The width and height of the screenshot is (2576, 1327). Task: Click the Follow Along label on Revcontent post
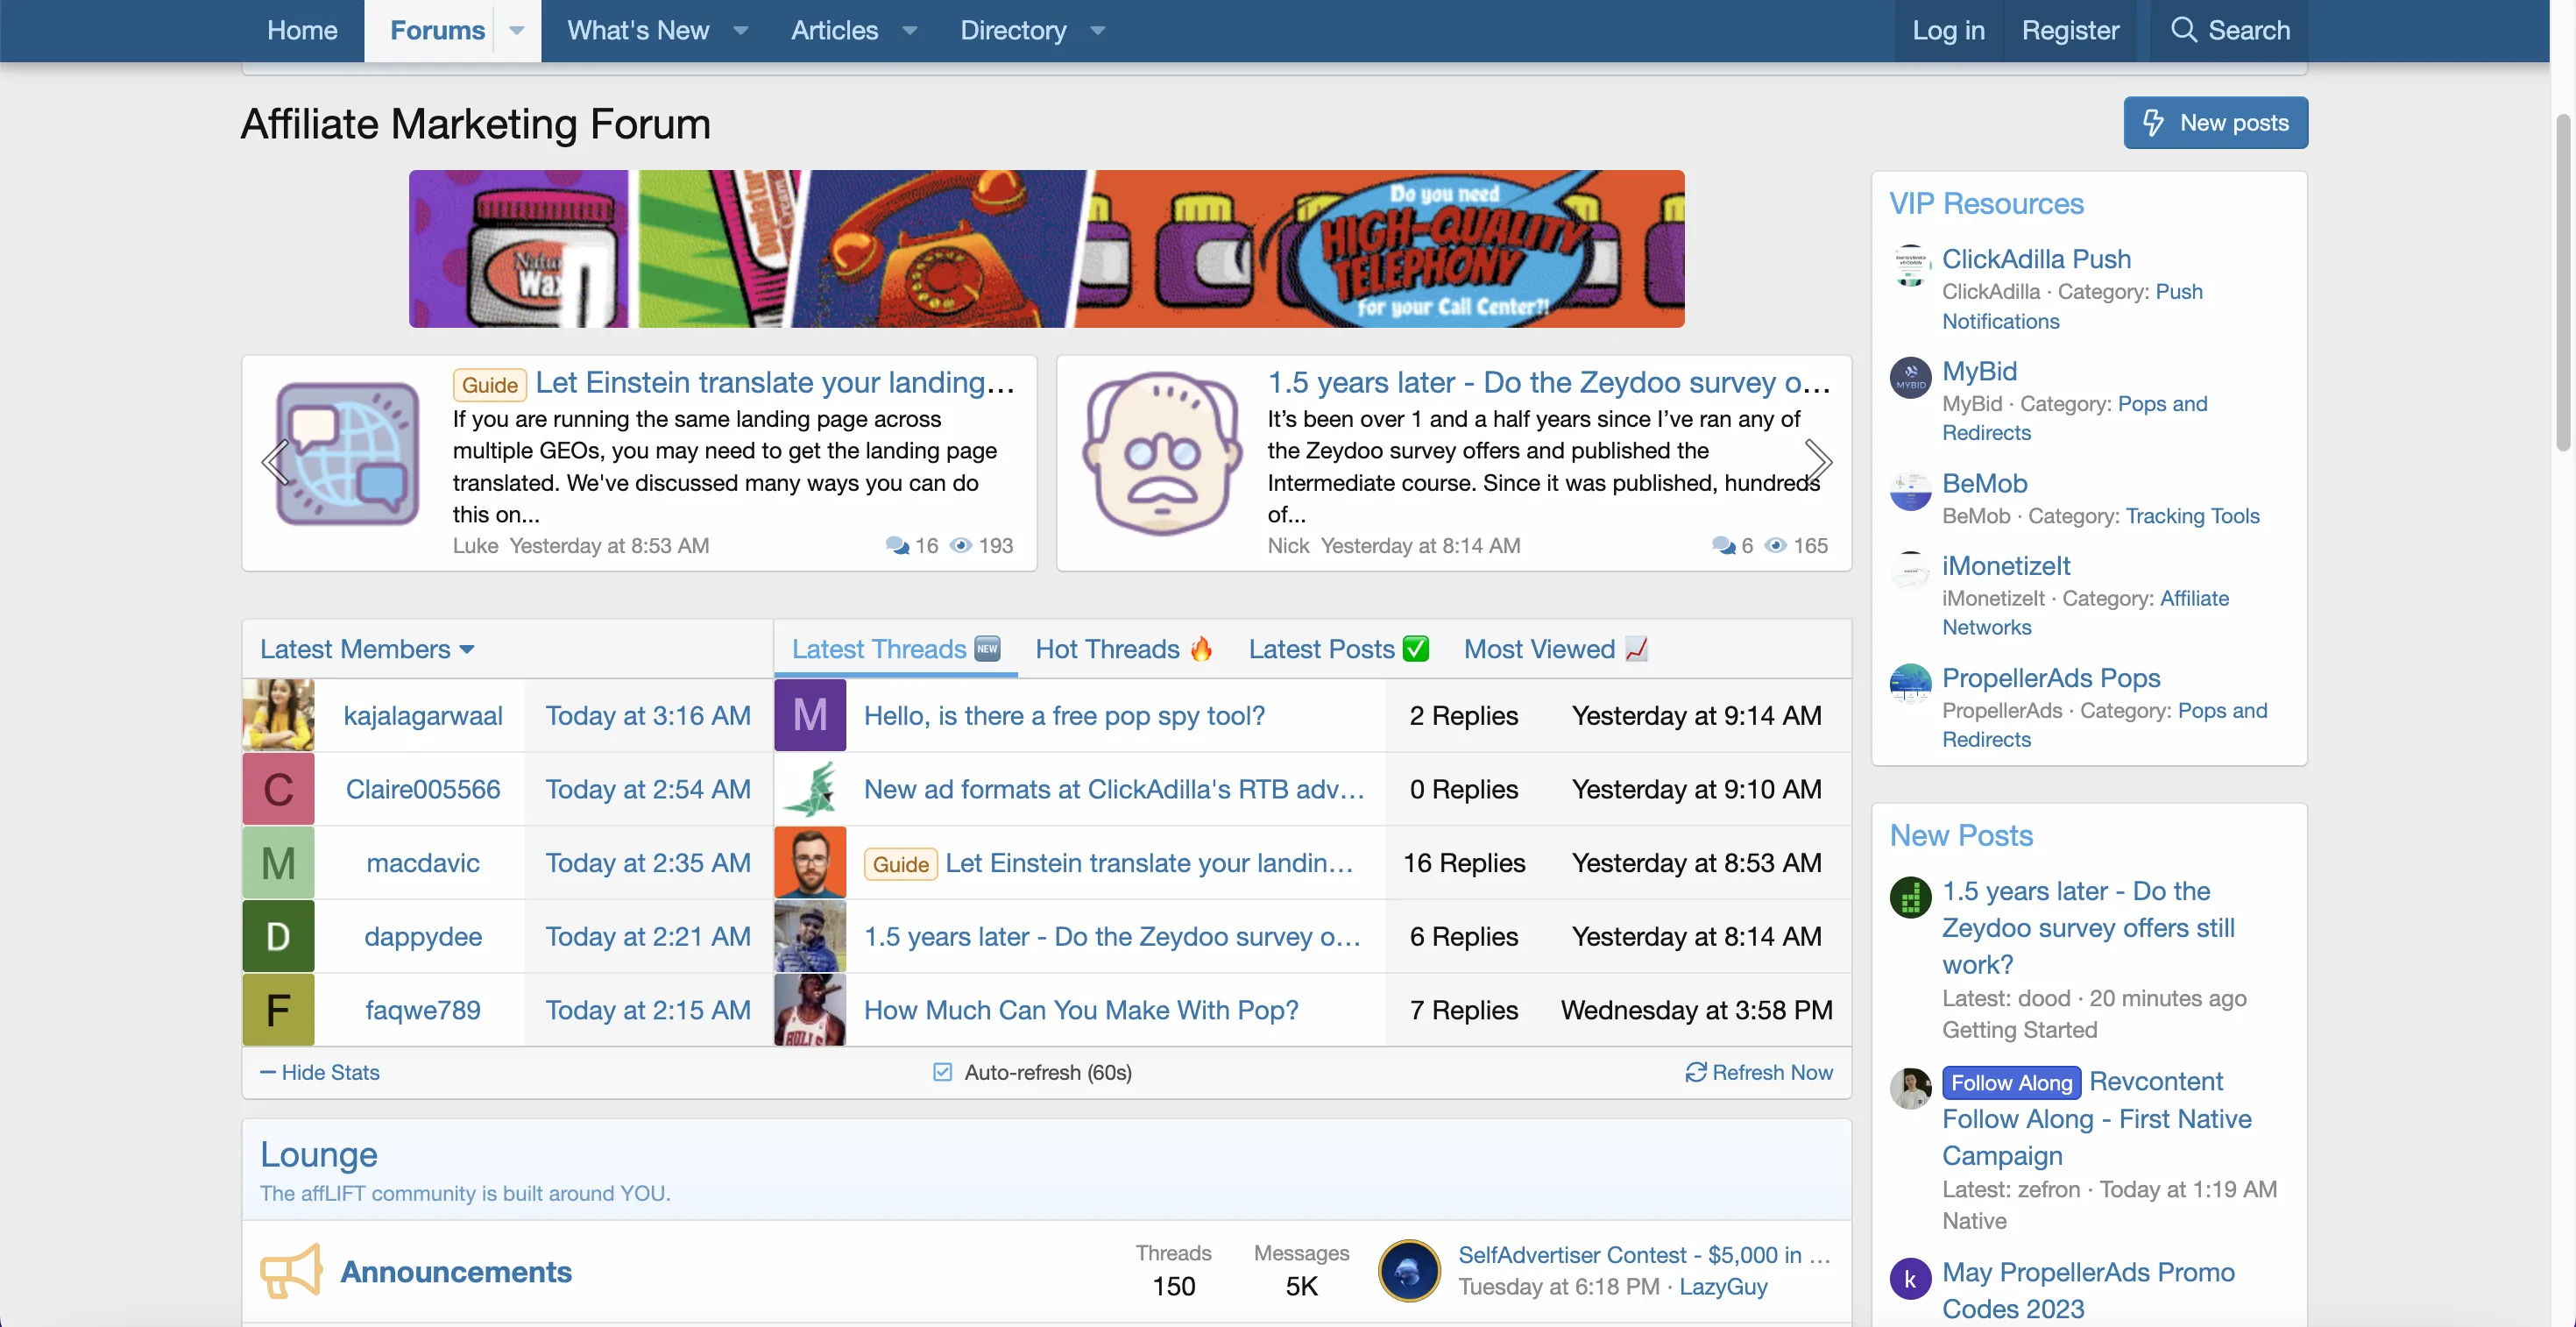[2011, 1082]
